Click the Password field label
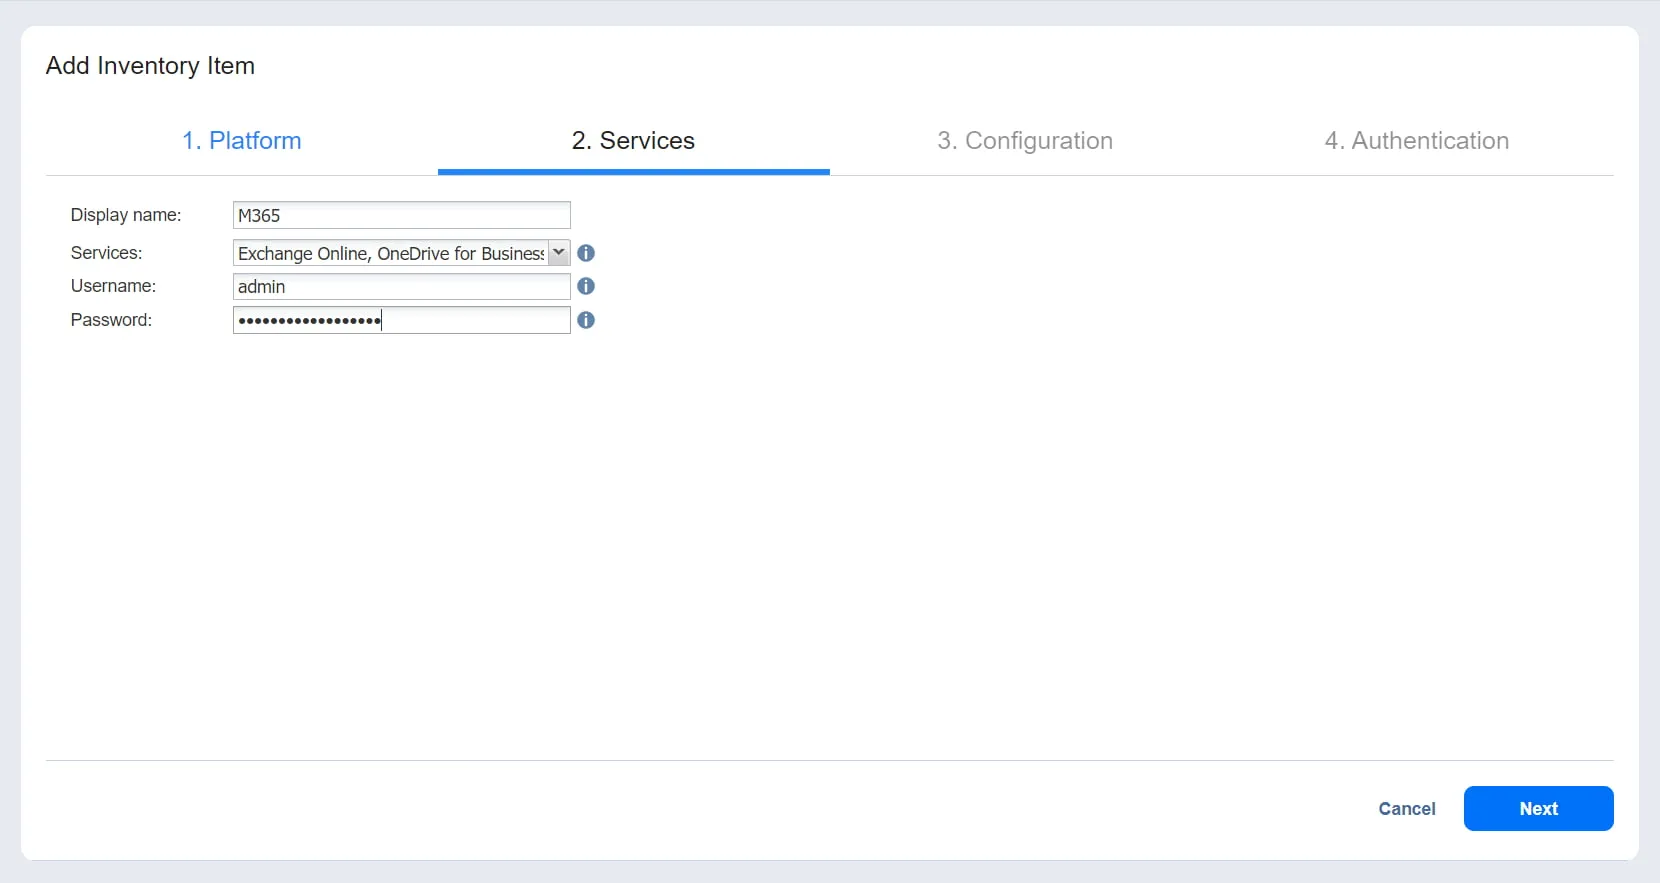This screenshot has width=1660, height=883. [x=111, y=320]
